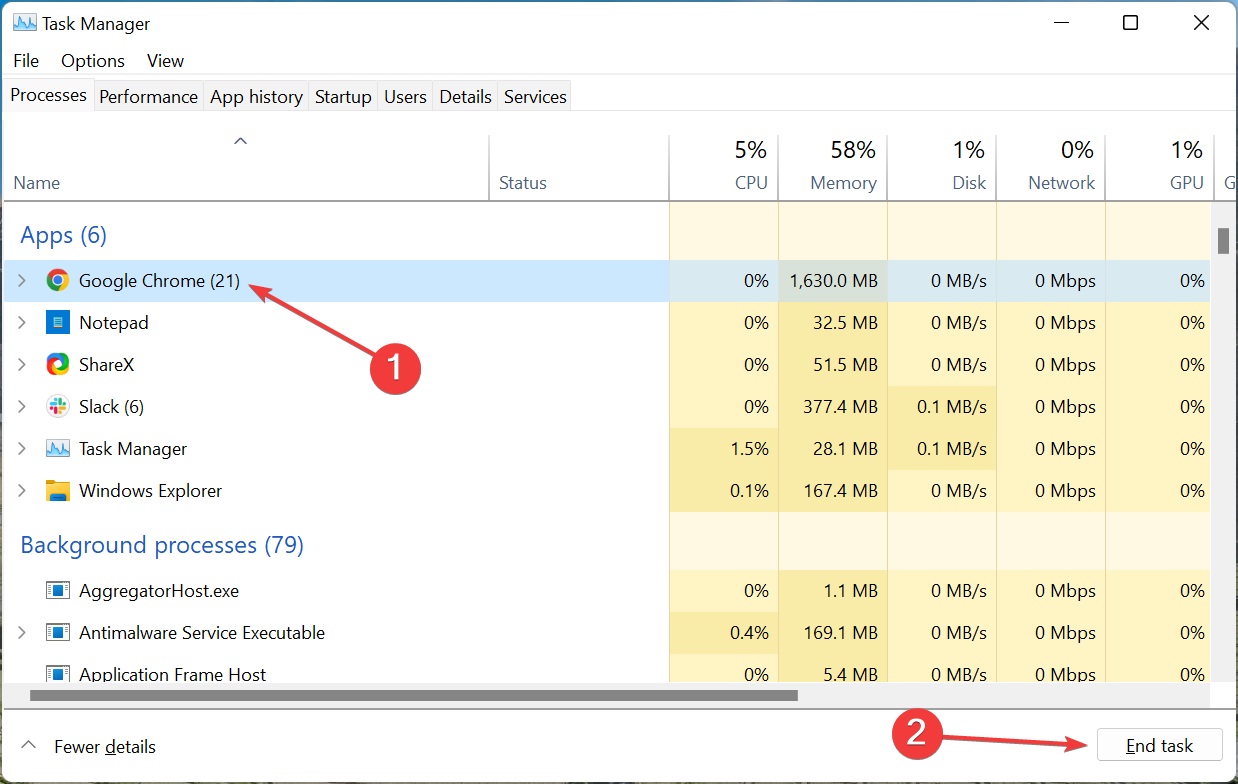This screenshot has height=784, width=1238.
Task: Sort by the Memory column header
Action: click(x=832, y=168)
